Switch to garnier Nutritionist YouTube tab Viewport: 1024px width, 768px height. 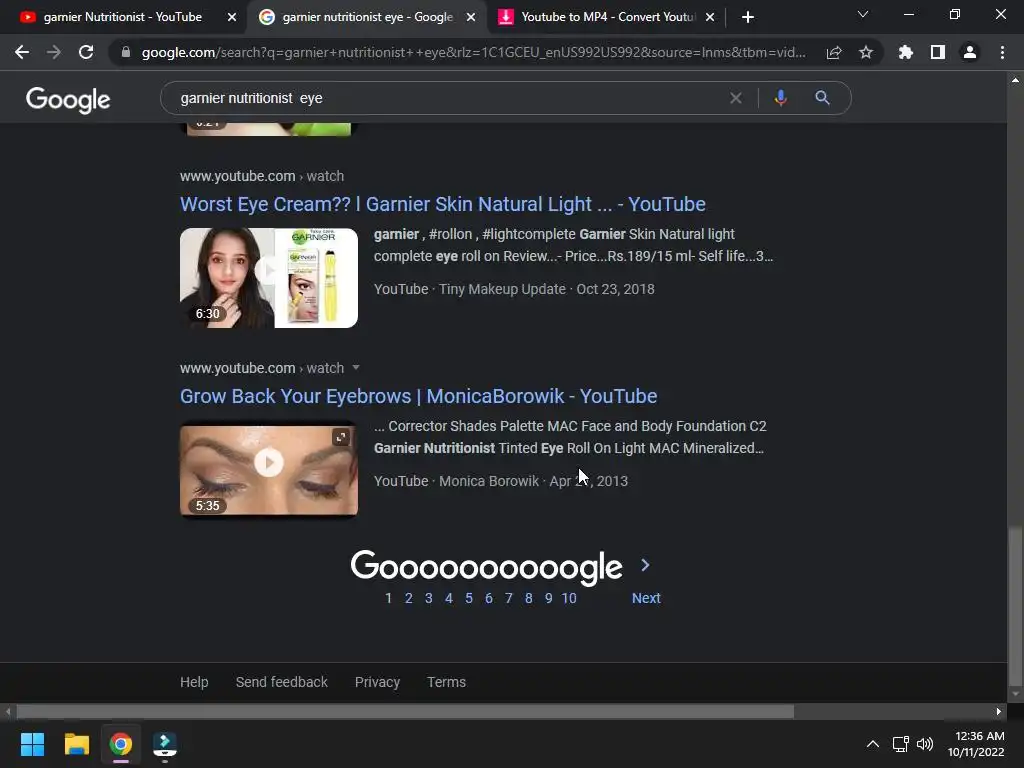click(x=123, y=17)
